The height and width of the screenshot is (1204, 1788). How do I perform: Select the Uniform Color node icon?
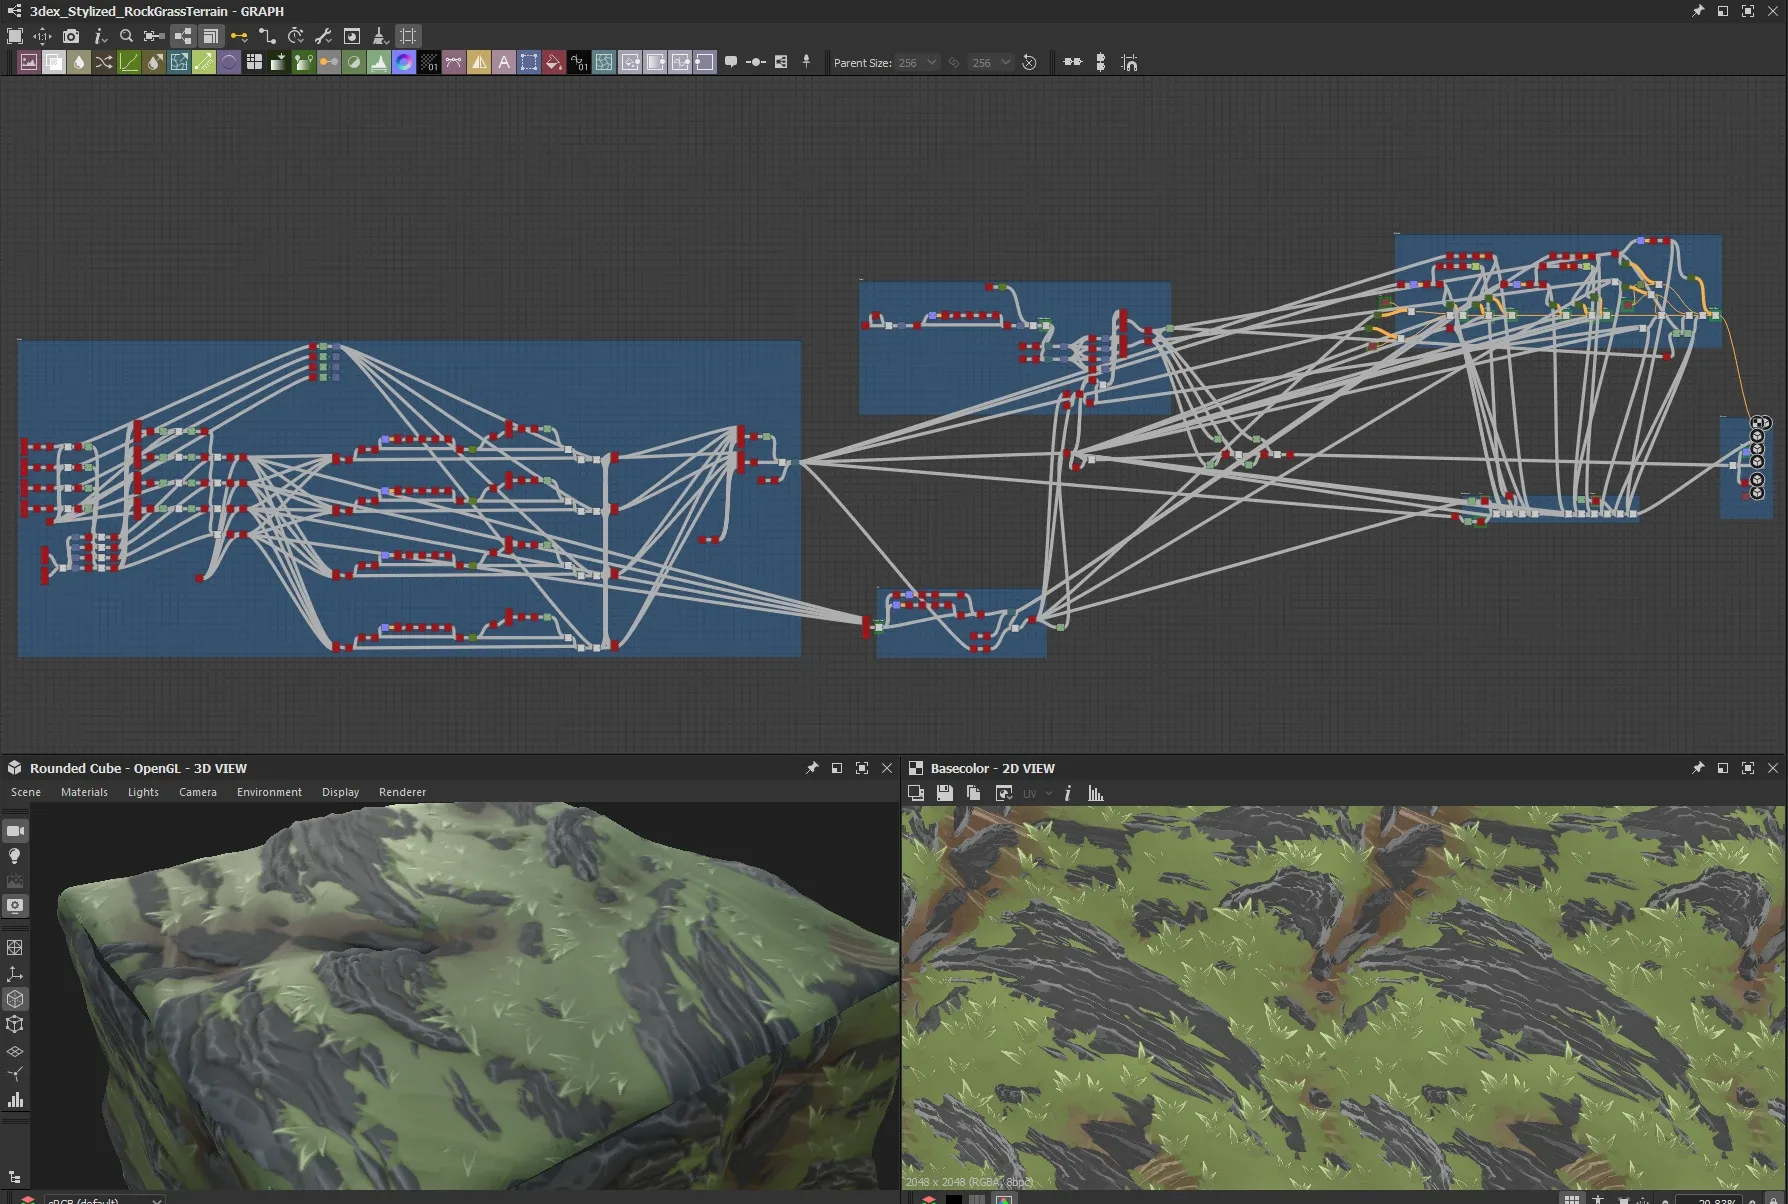coord(554,63)
